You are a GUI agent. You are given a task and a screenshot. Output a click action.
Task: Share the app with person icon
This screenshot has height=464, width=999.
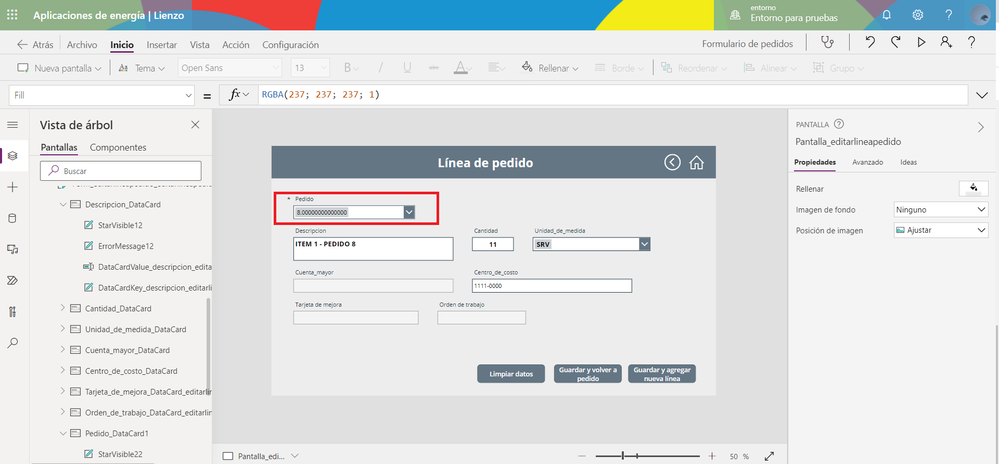(946, 43)
